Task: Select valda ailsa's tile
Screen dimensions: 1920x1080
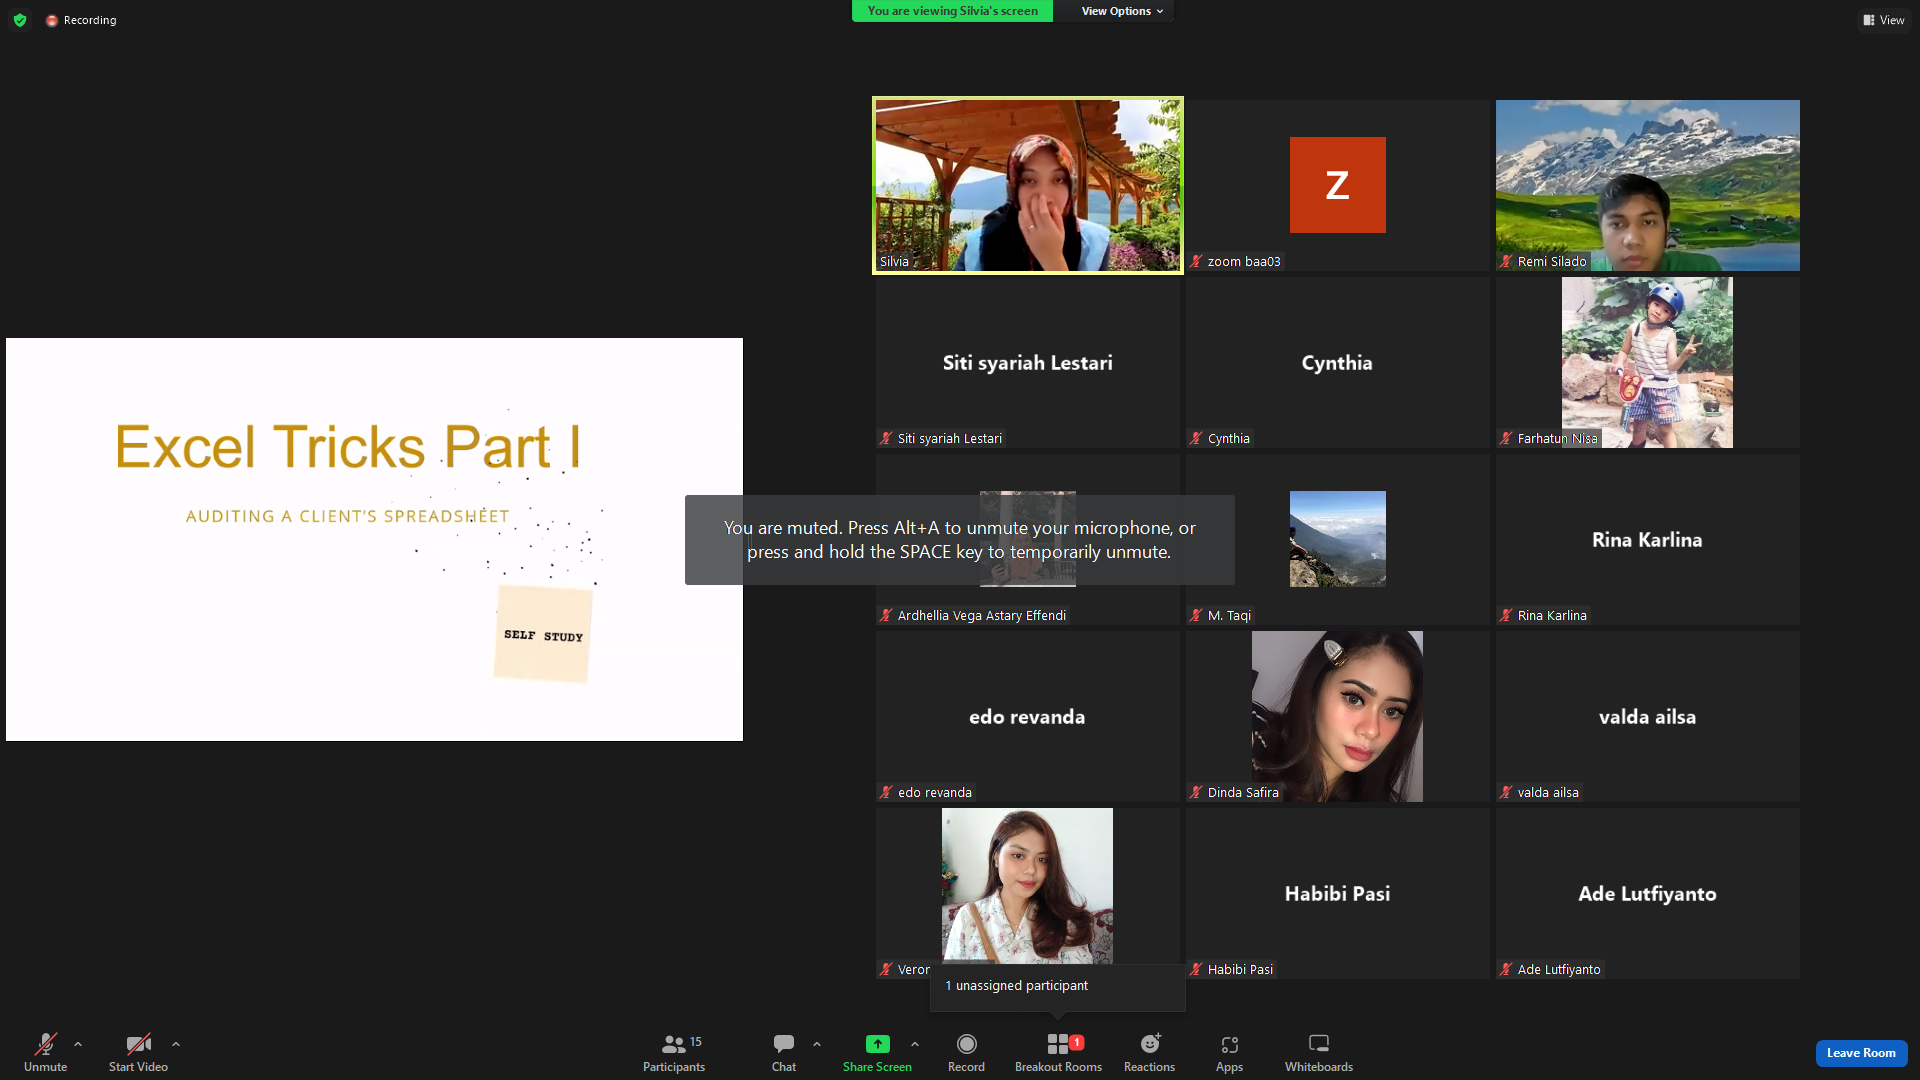Action: click(1648, 716)
